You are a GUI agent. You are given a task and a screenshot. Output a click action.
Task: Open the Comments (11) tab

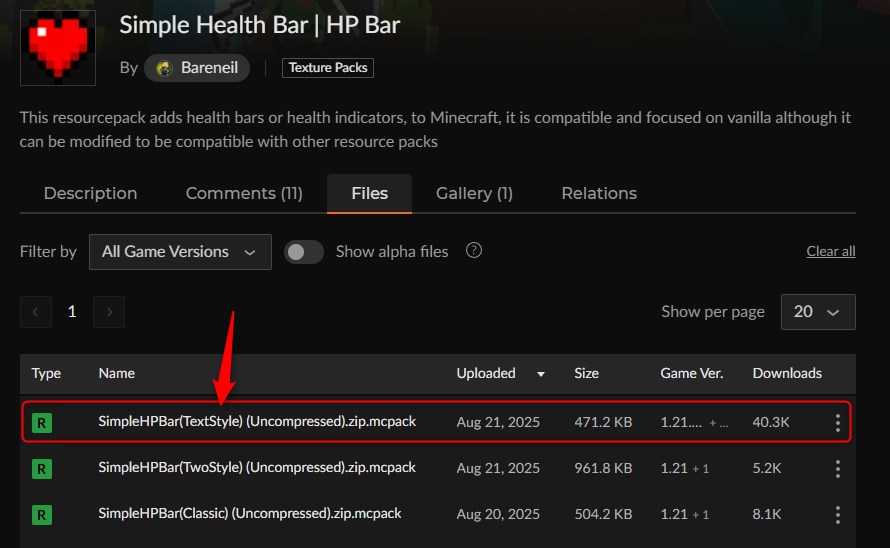[244, 194]
